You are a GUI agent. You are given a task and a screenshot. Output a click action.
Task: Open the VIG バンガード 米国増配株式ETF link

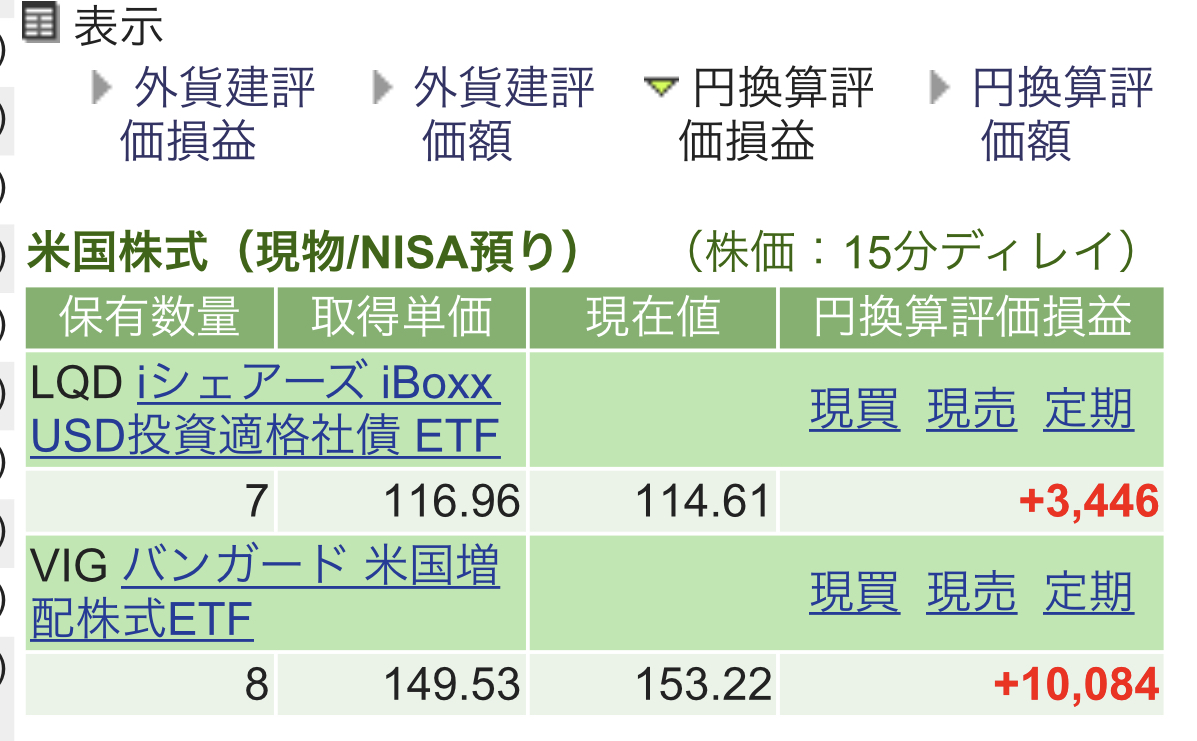pyautogui.click(x=310, y=569)
